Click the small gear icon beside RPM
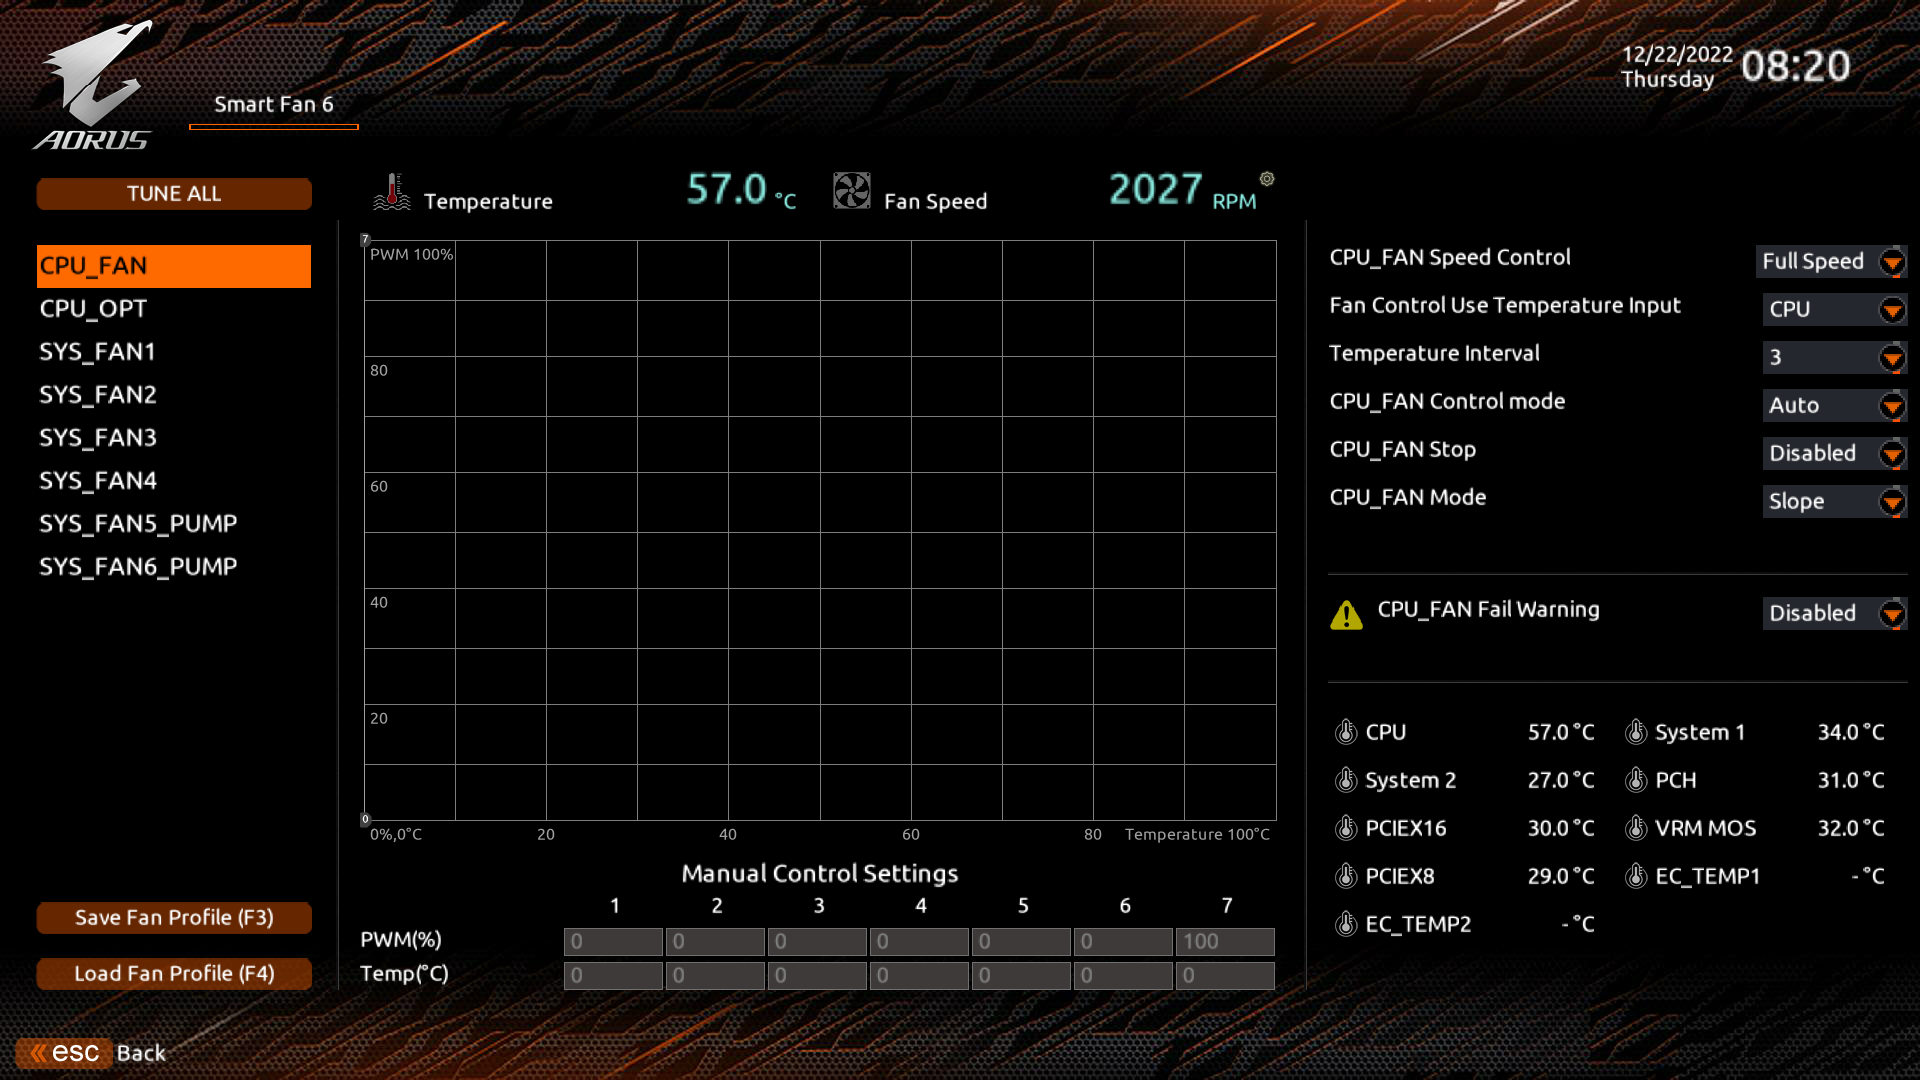 click(x=1267, y=179)
